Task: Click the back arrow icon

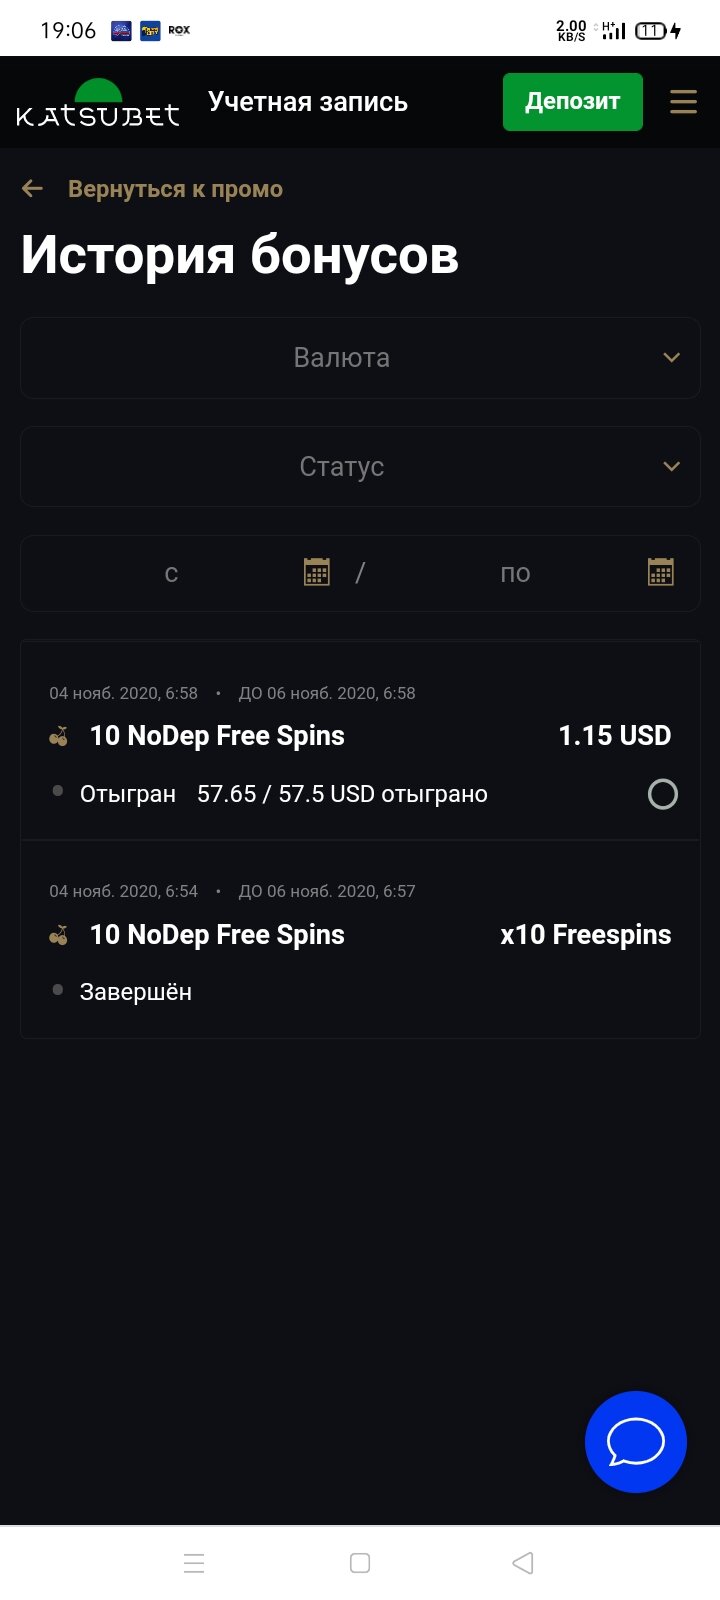Action: coord(33,189)
